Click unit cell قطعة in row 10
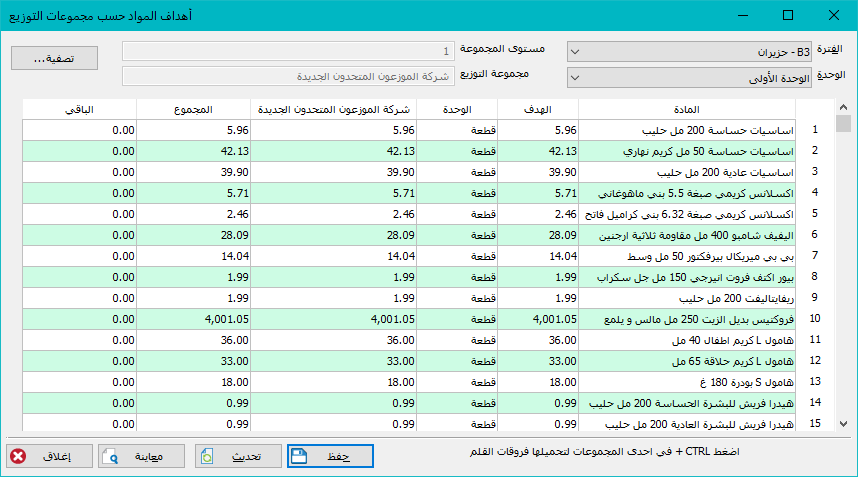The width and height of the screenshot is (858, 477). (457, 319)
